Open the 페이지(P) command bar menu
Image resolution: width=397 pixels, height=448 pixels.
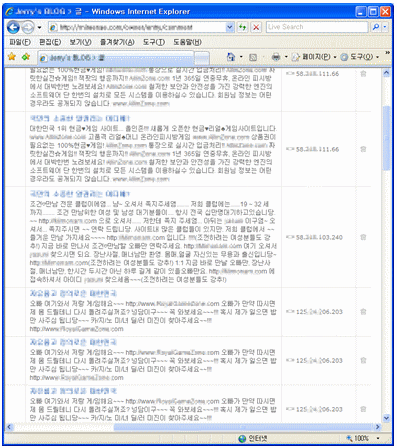pyautogui.click(x=314, y=57)
